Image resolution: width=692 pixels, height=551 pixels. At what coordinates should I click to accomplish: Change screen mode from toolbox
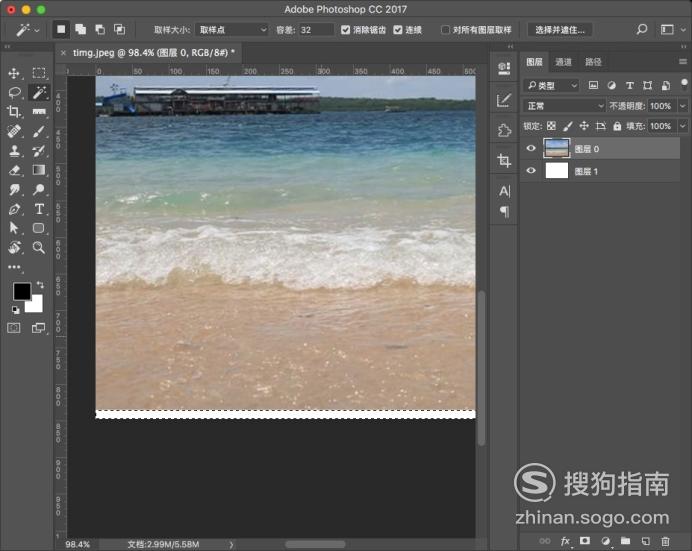tap(38, 328)
